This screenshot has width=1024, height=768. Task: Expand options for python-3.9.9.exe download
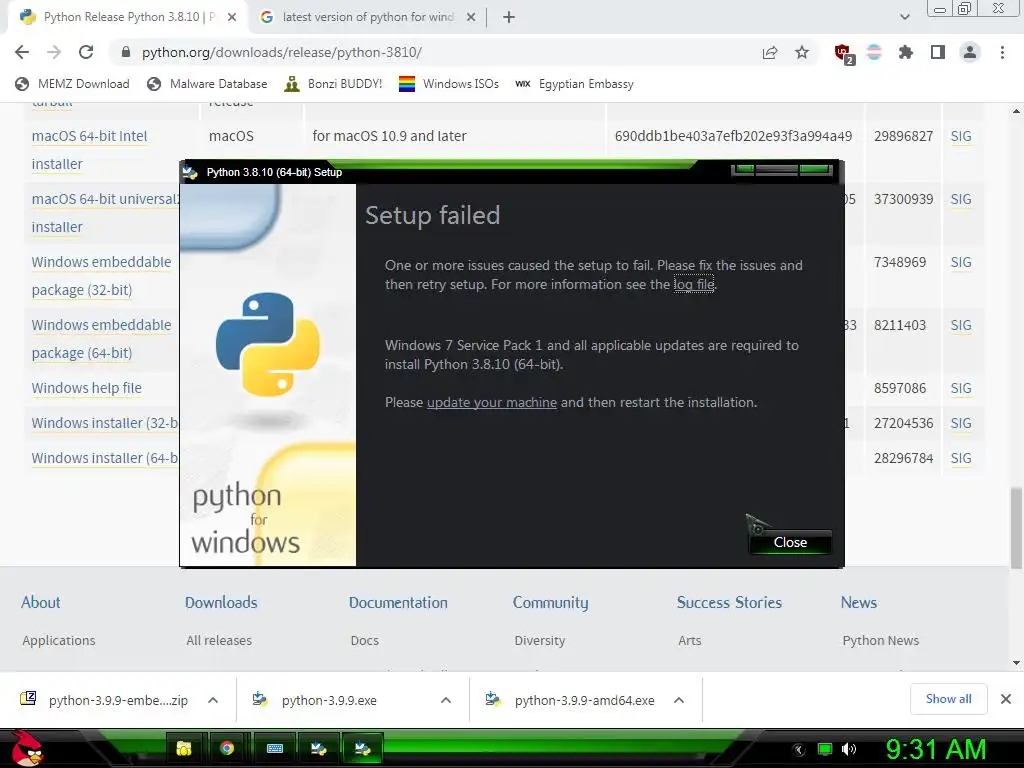(446, 700)
